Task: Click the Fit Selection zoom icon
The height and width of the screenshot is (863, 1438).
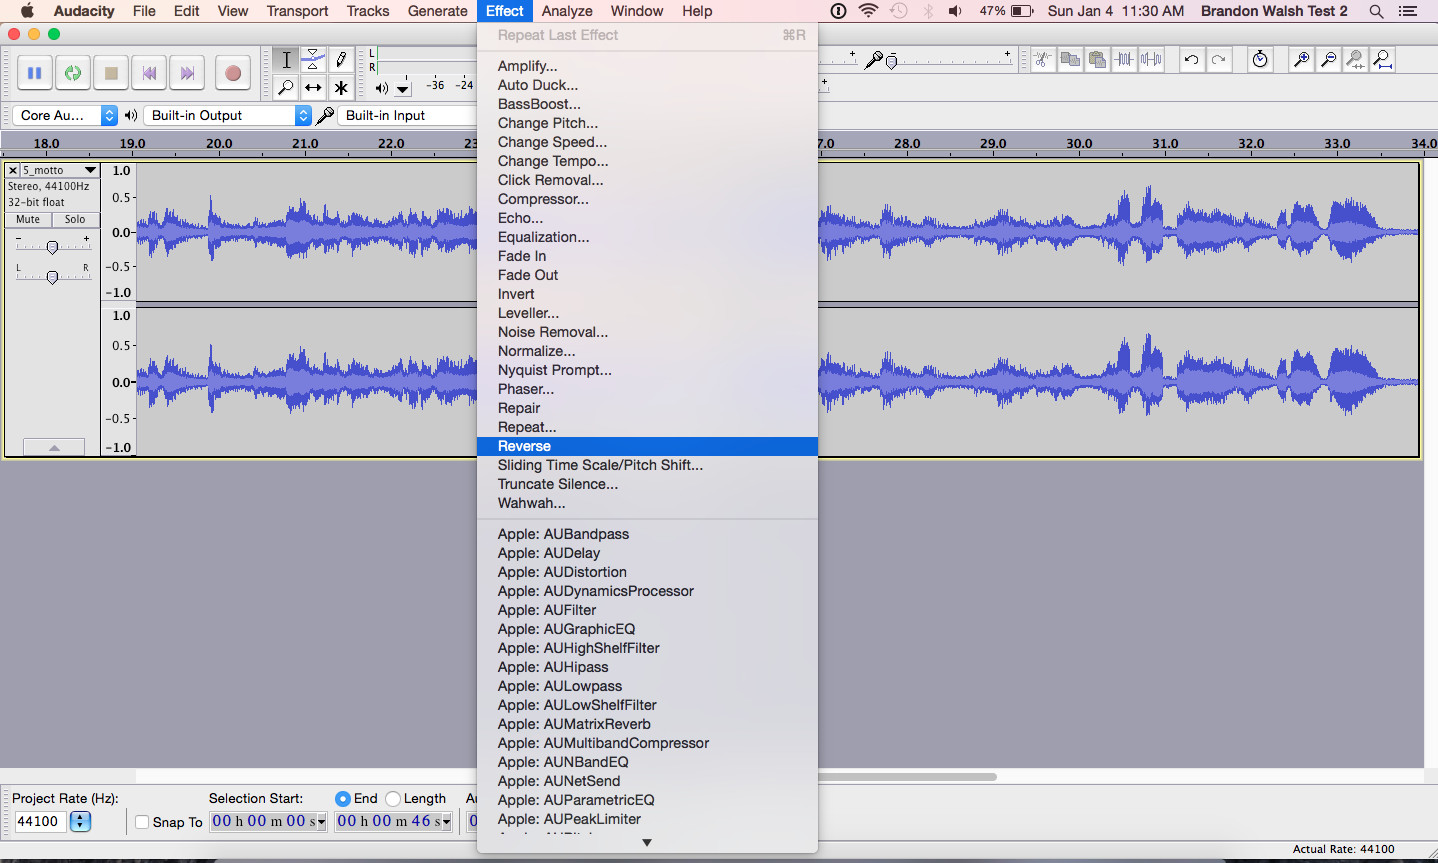Action: click(x=1355, y=60)
